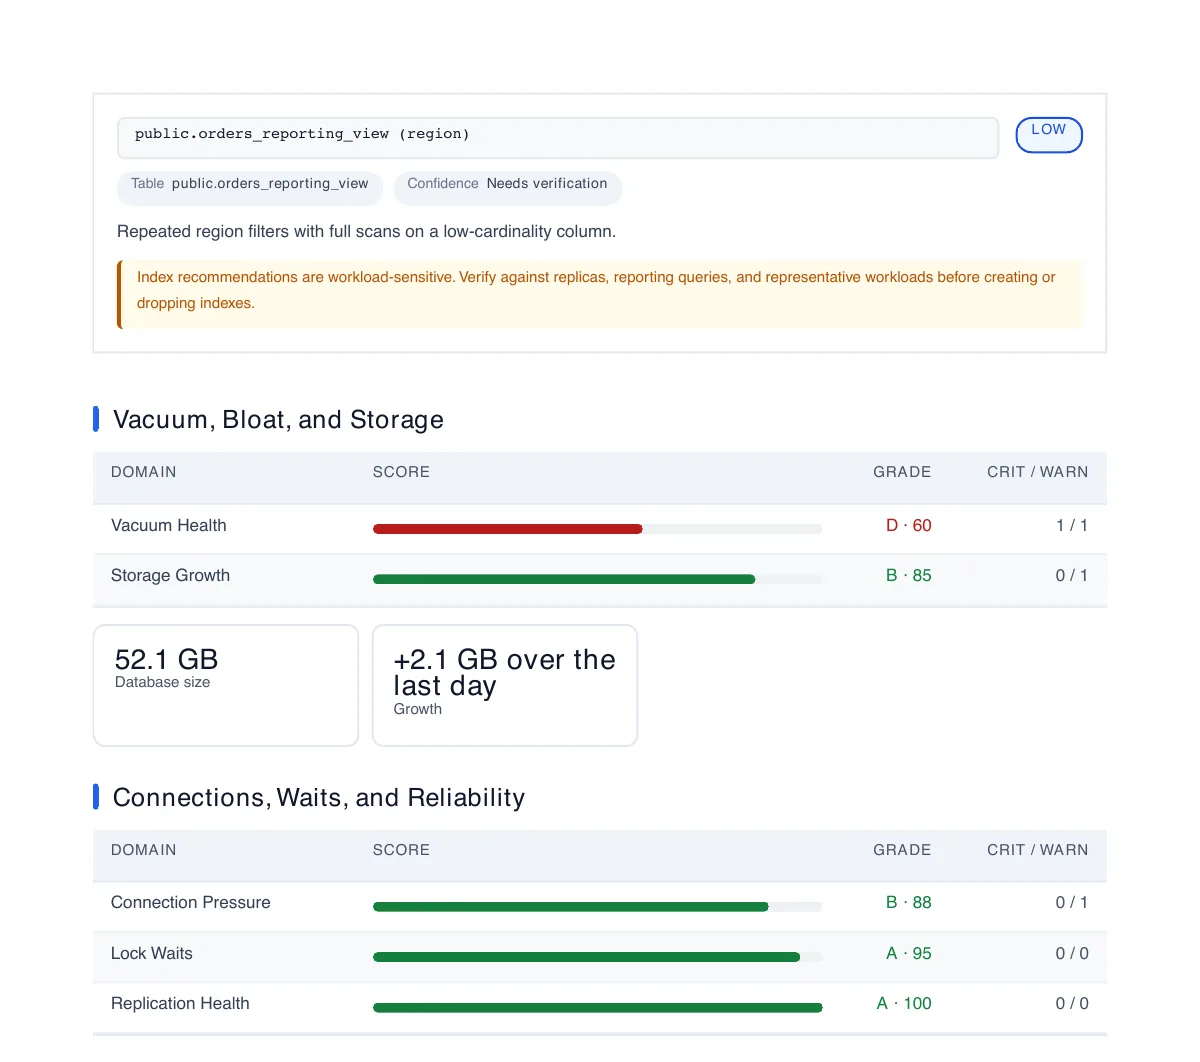Click the B · 88 grade
Viewport: 1200px width, 1062px height.
point(908,902)
